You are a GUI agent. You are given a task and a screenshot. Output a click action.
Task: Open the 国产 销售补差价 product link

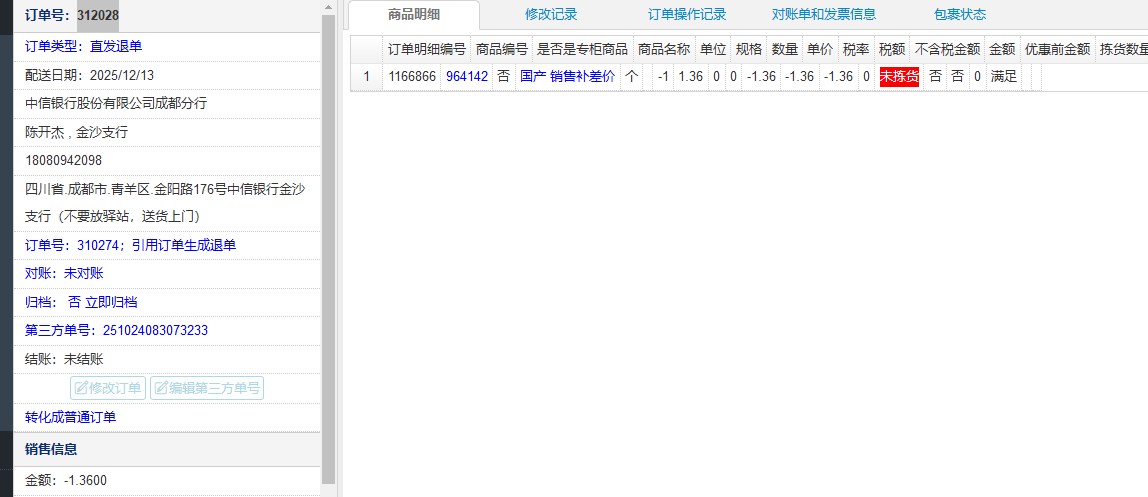(x=567, y=77)
